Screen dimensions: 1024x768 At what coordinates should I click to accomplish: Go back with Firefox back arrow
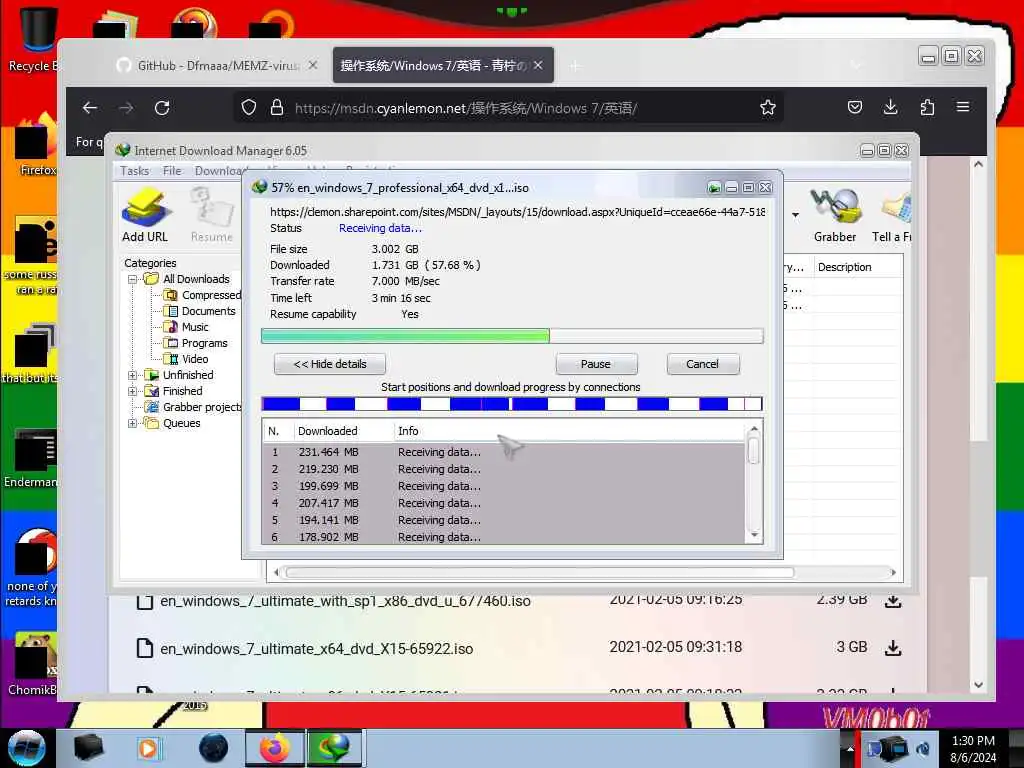point(90,108)
